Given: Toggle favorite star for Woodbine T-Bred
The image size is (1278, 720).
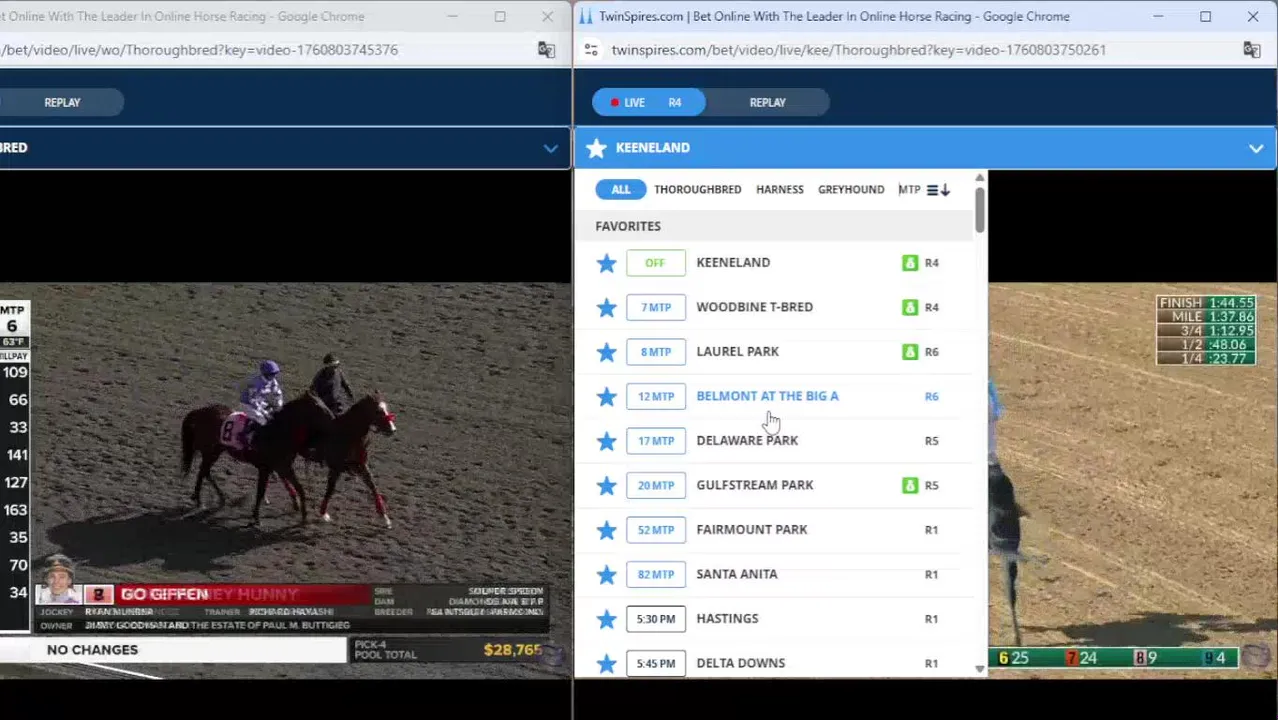Looking at the screenshot, I should 606,307.
